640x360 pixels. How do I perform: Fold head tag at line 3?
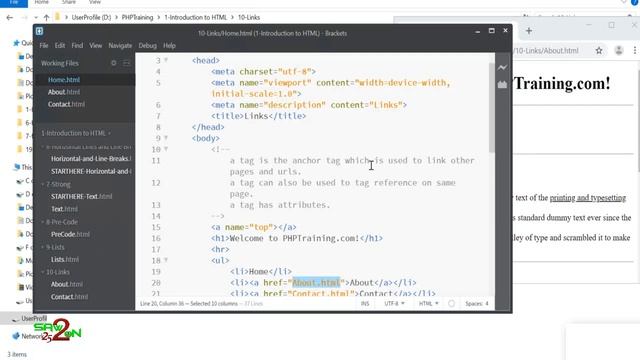(166, 60)
